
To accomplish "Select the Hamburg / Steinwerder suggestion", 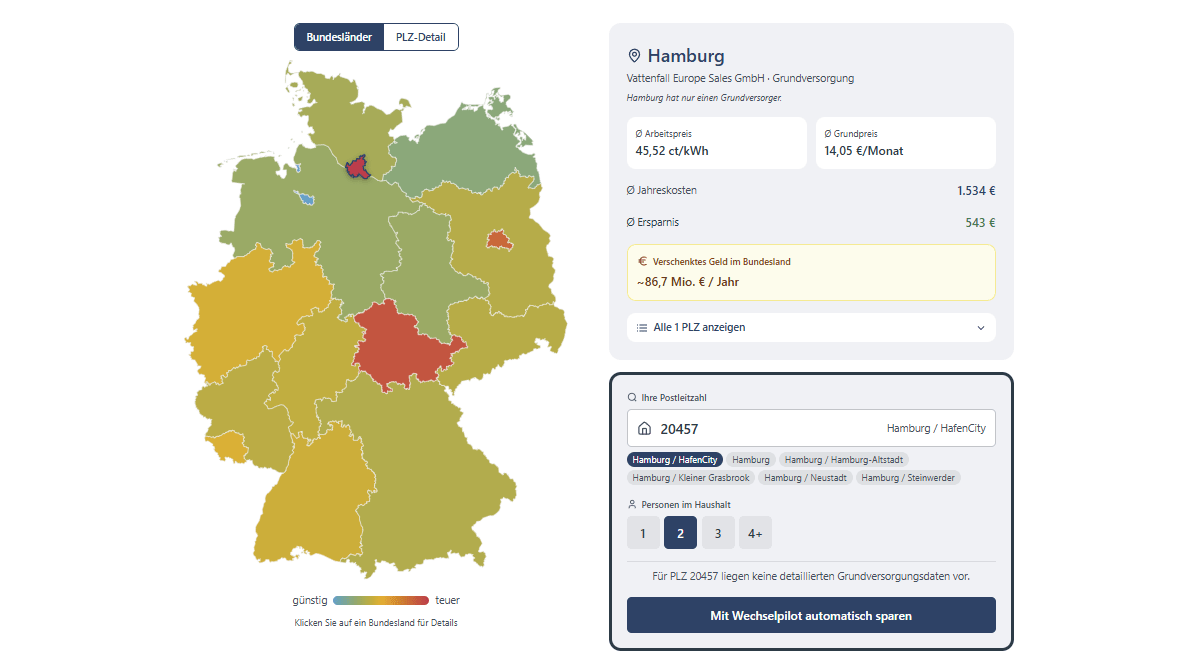I will point(908,478).
